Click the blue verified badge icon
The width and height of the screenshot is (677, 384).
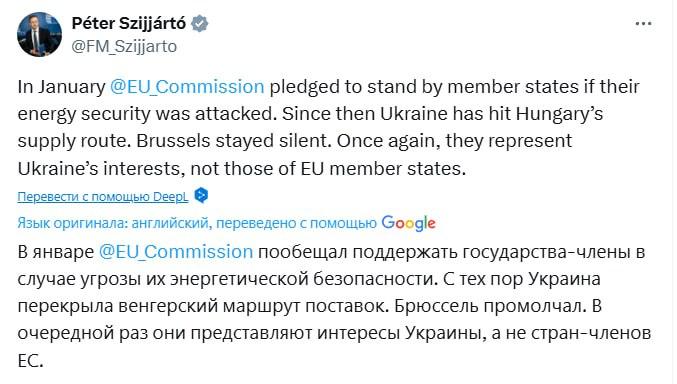pyautogui.click(x=199, y=24)
